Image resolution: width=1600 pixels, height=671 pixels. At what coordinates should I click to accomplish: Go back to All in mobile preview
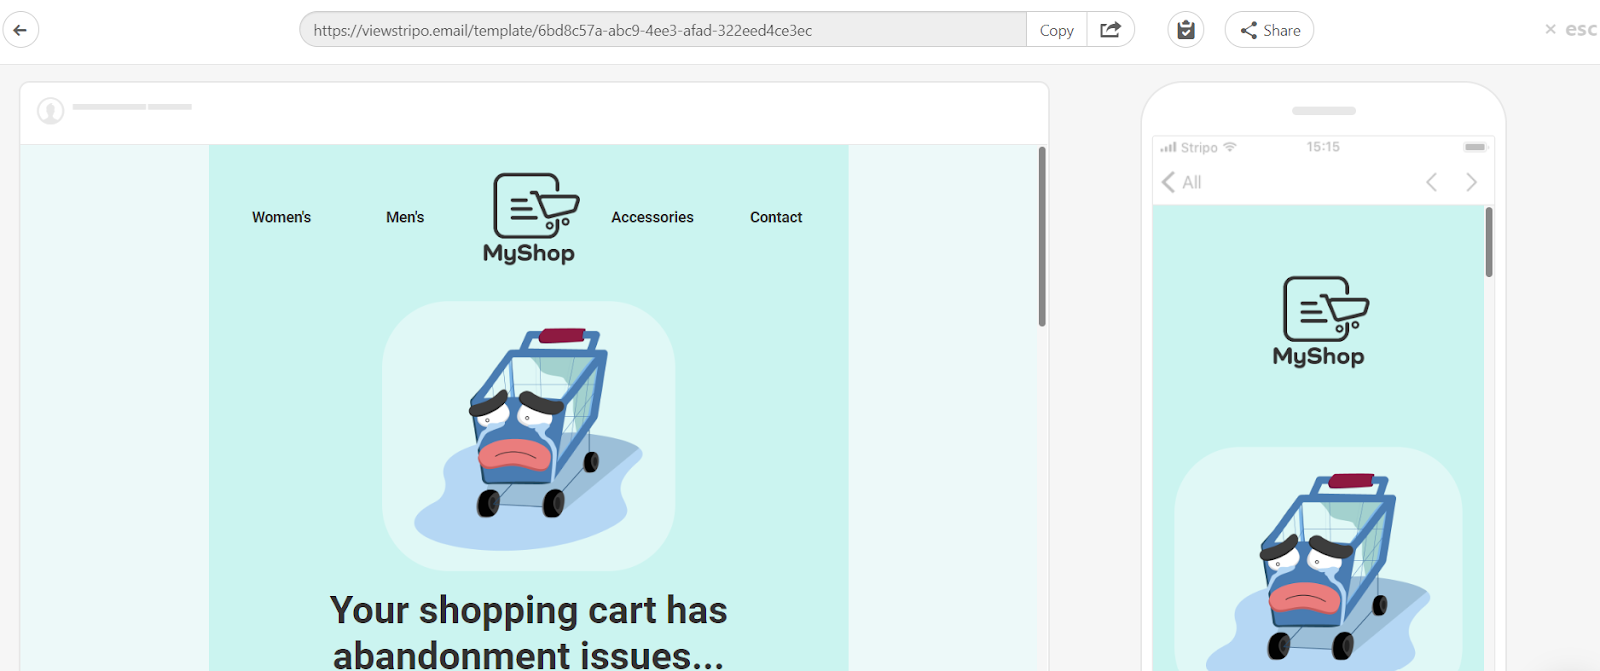[1182, 182]
